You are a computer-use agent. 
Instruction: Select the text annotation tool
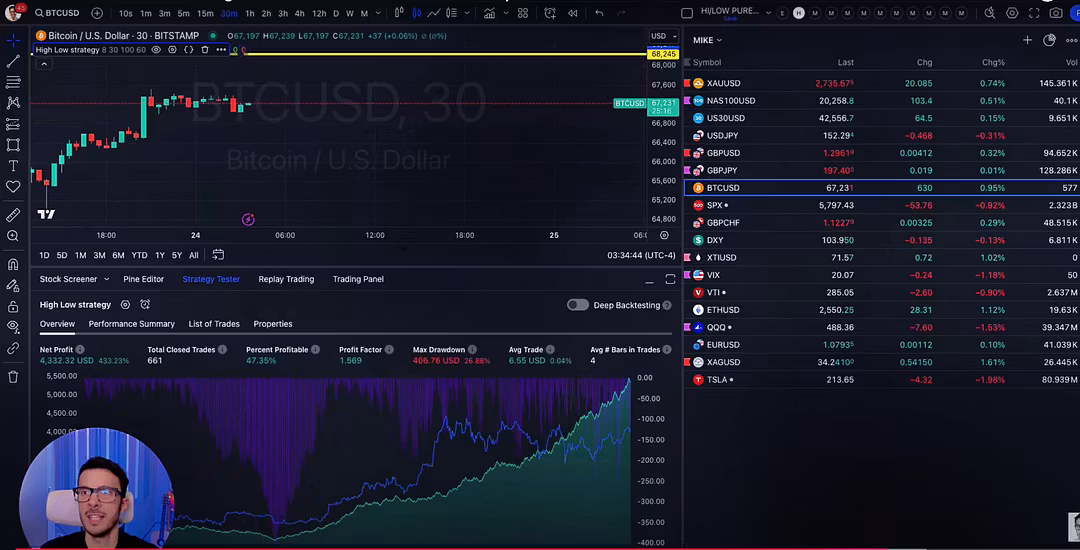click(x=13, y=166)
